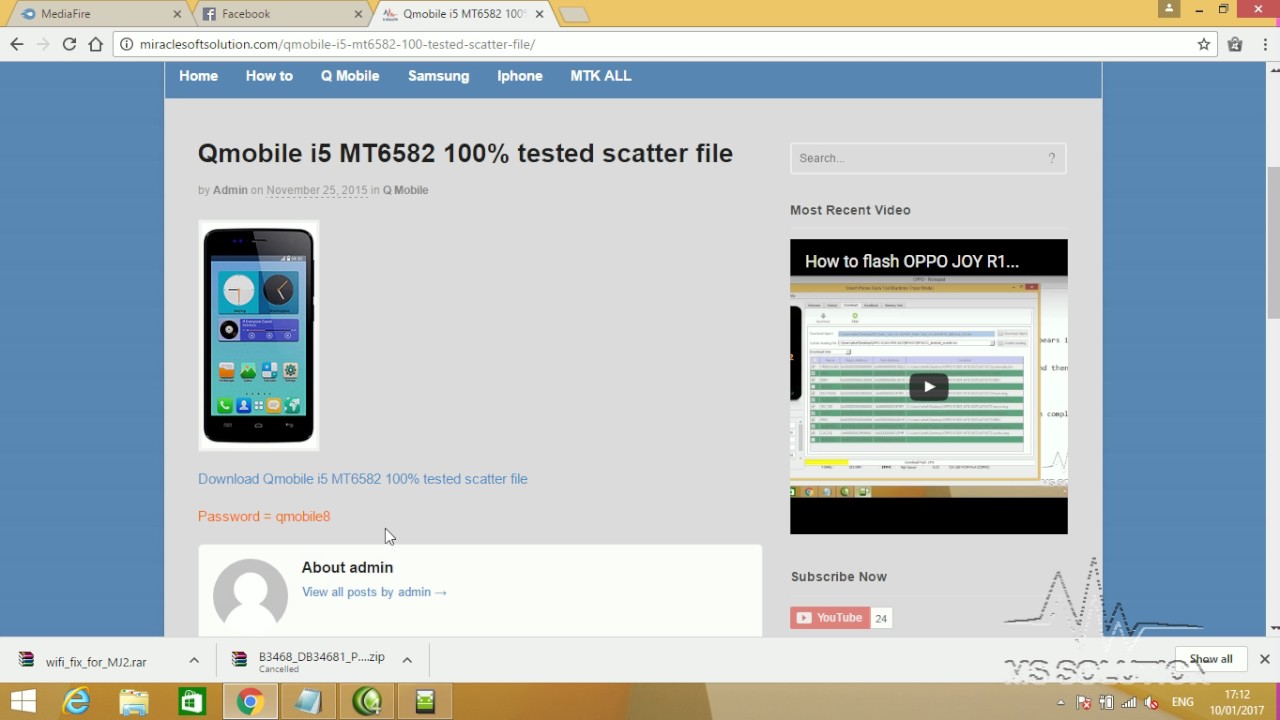Open the Q Mobile category link

(405, 190)
